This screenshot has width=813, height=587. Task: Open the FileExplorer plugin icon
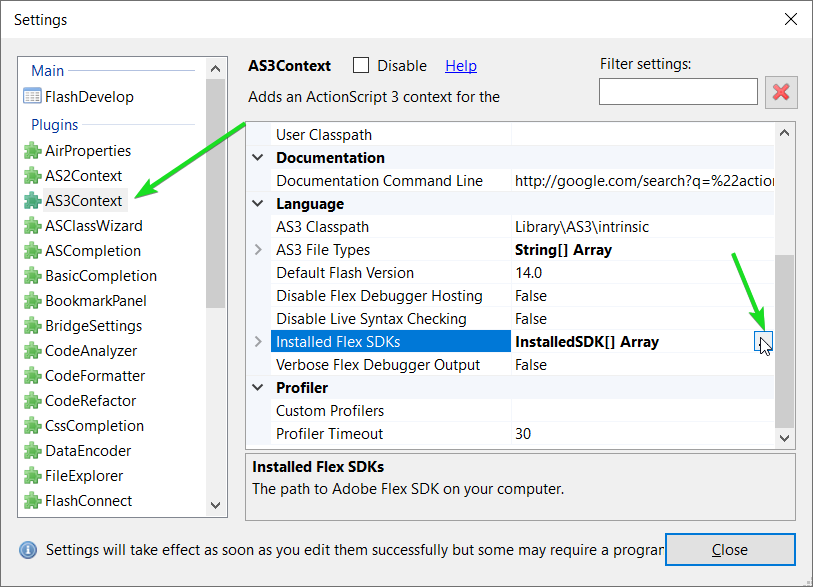pos(32,476)
